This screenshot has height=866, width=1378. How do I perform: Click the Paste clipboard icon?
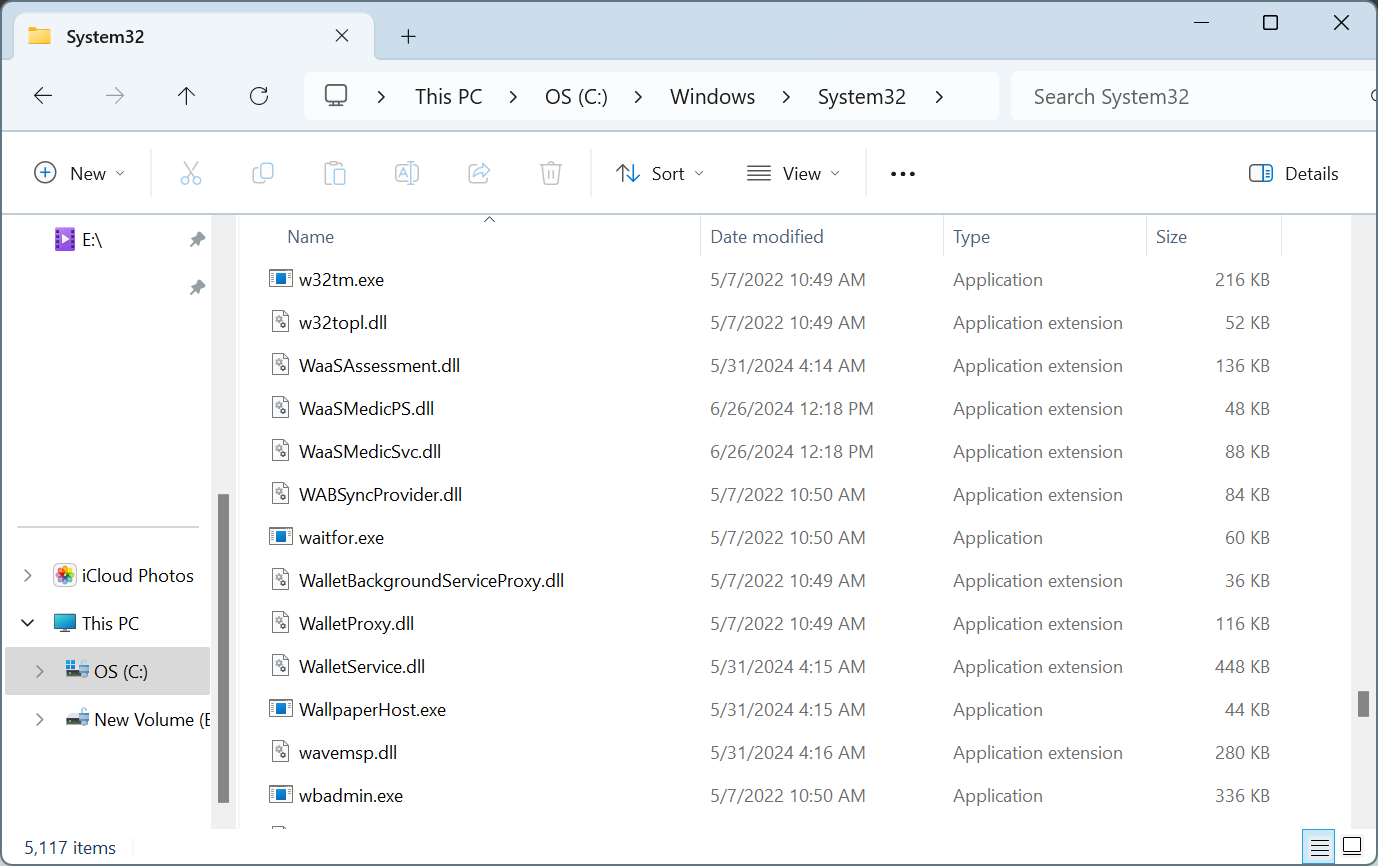pyautogui.click(x=335, y=173)
